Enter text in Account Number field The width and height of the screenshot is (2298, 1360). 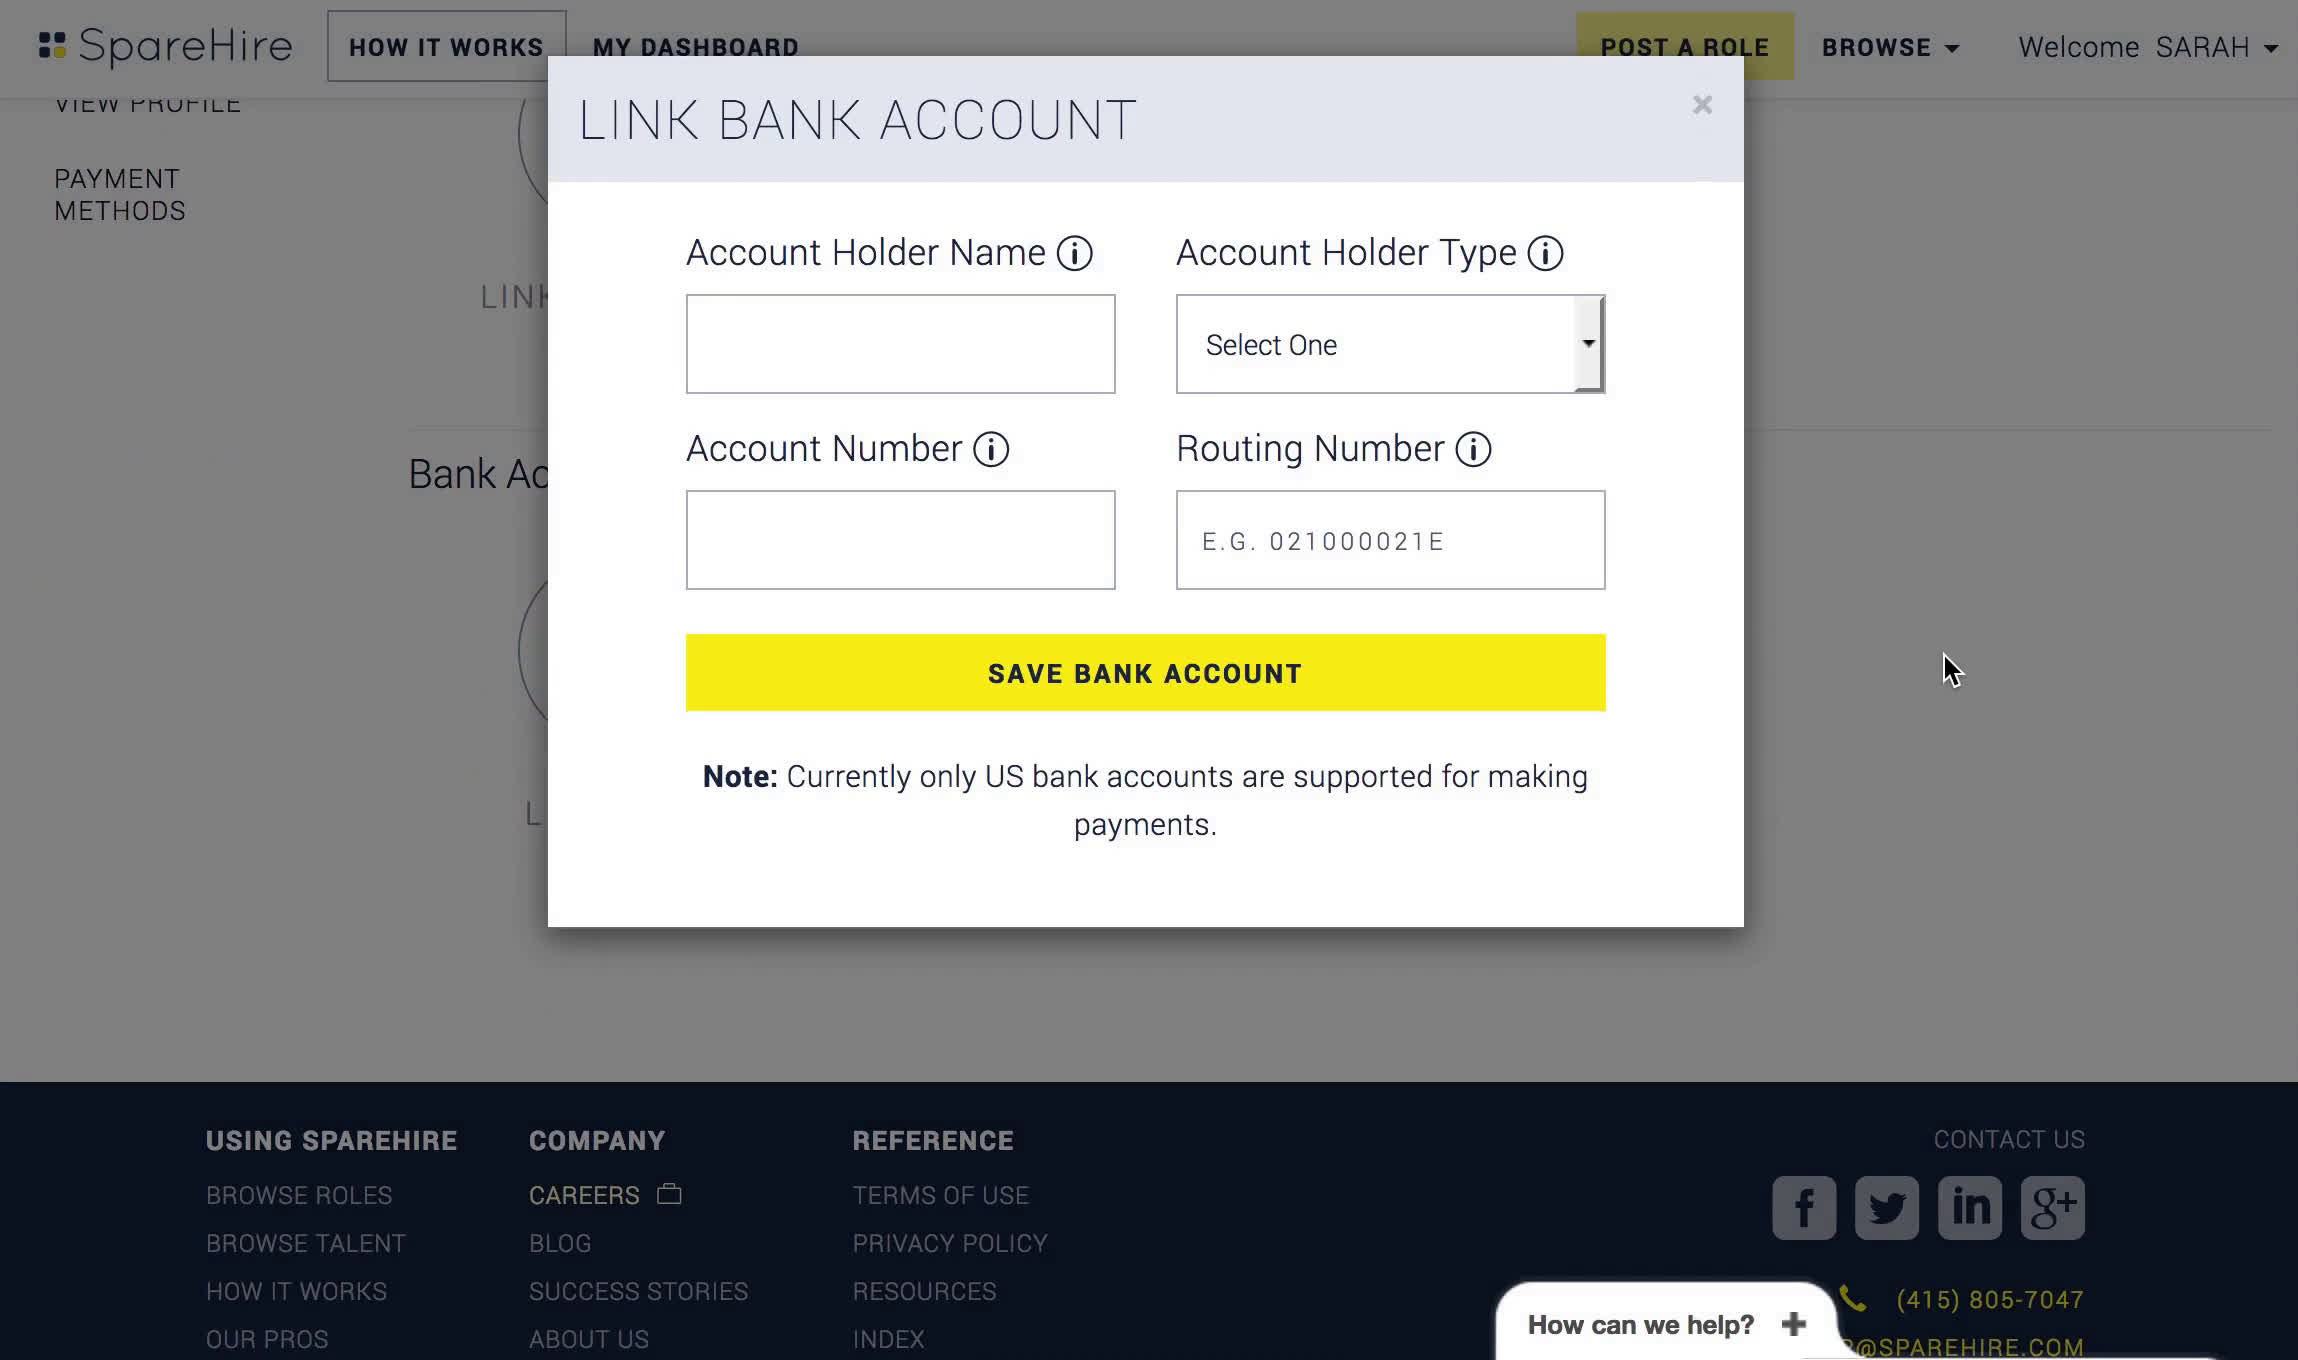(x=900, y=539)
